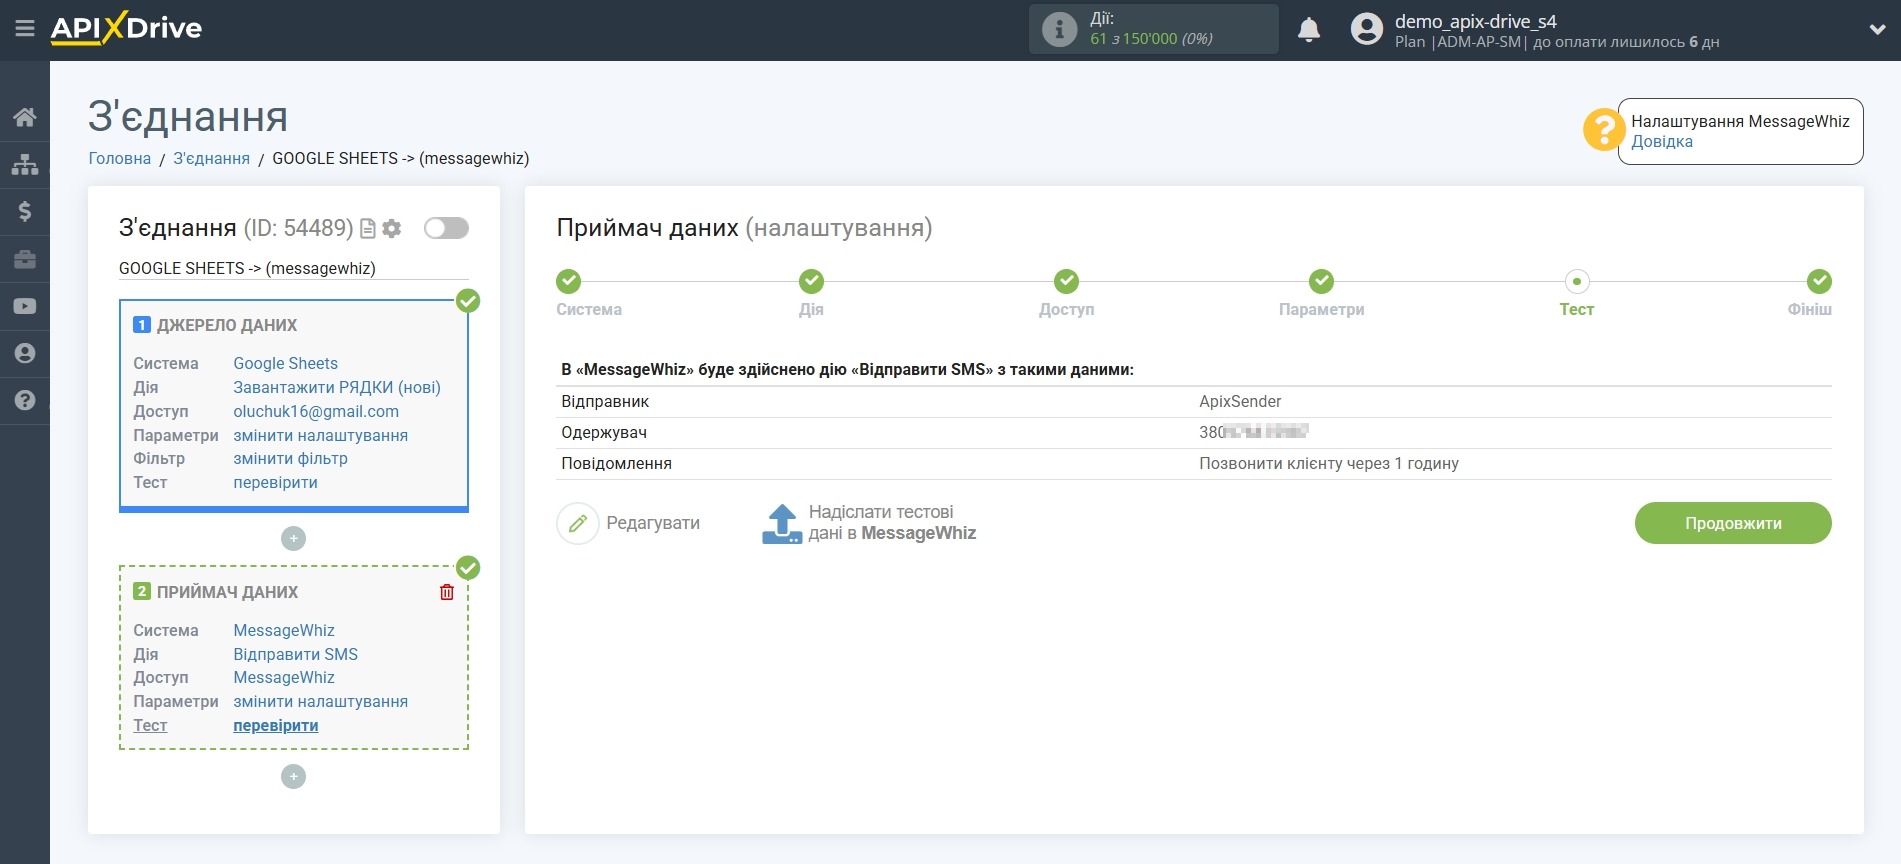
Task: Go to Дія step
Action: (x=811, y=281)
